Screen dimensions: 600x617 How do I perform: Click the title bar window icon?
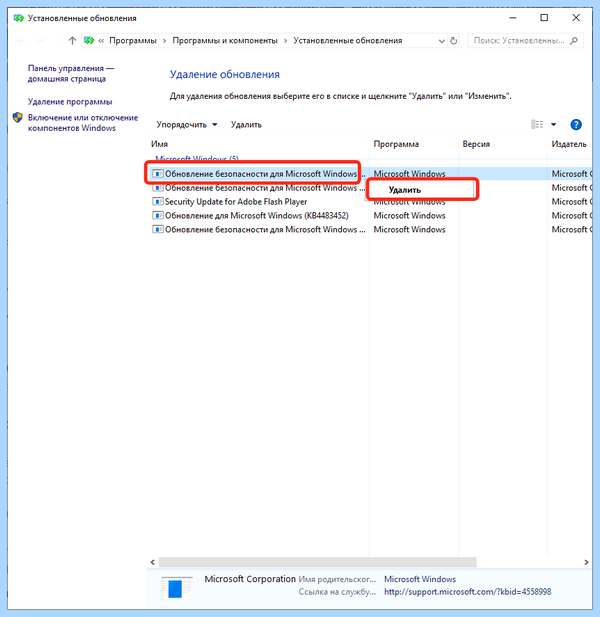[18, 18]
